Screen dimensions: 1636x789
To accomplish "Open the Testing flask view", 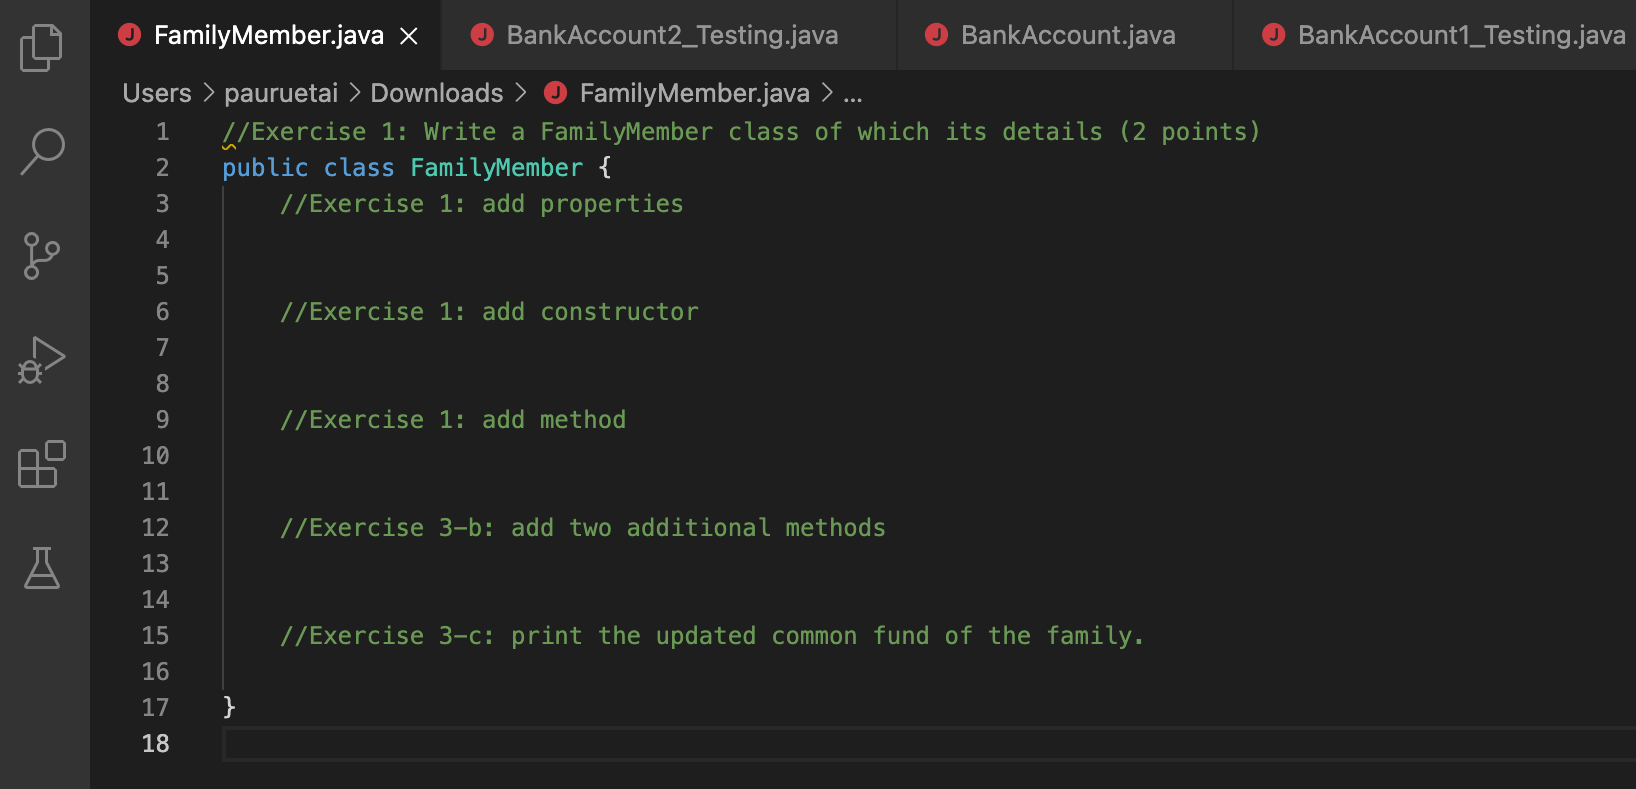I will point(41,568).
